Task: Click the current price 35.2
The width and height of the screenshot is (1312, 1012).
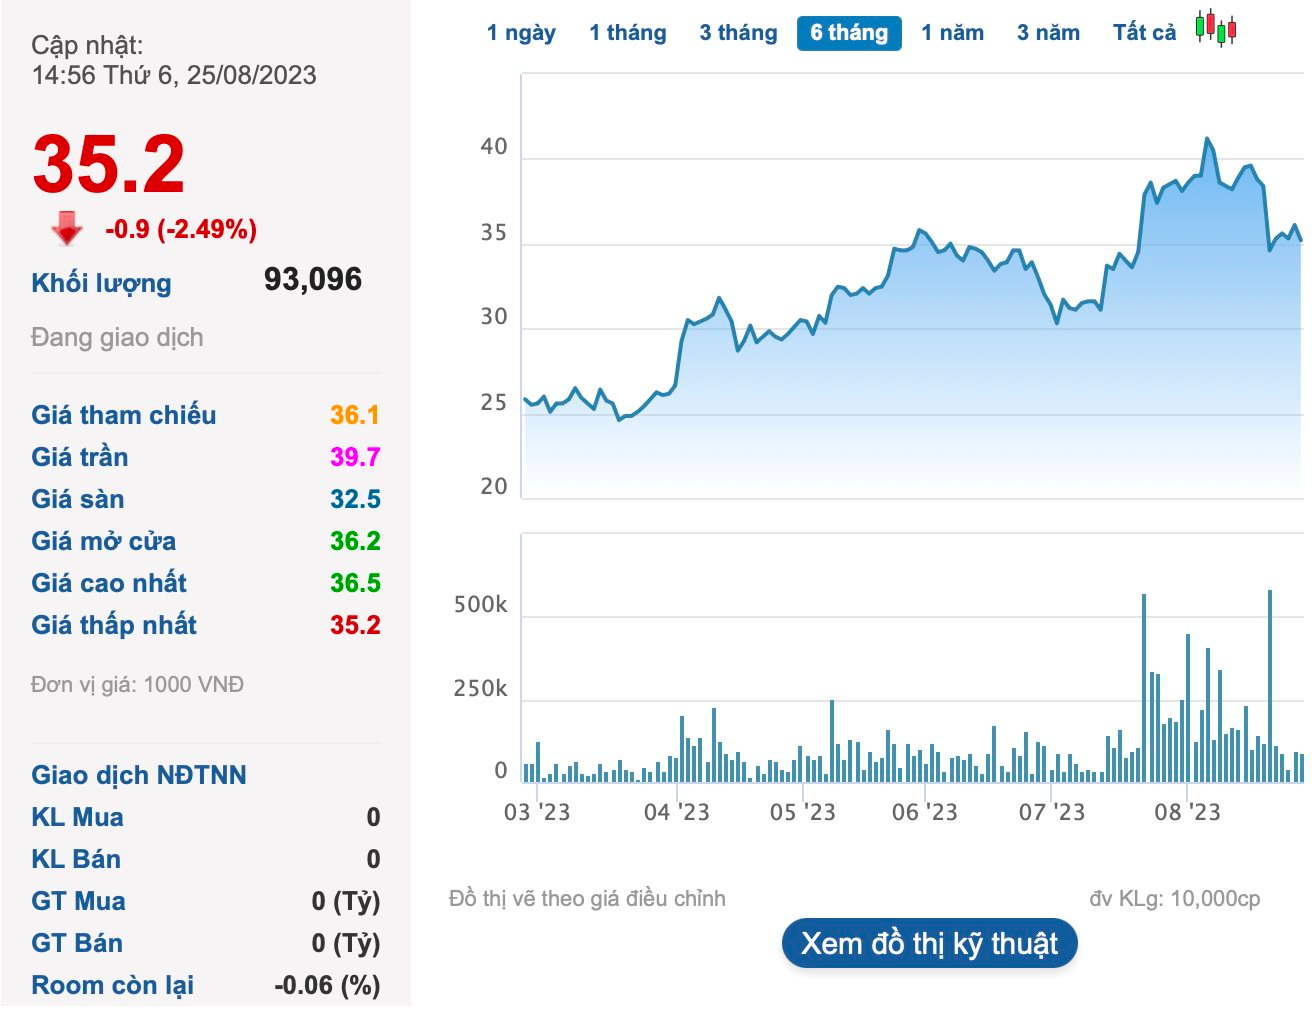Action: pos(109,165)
